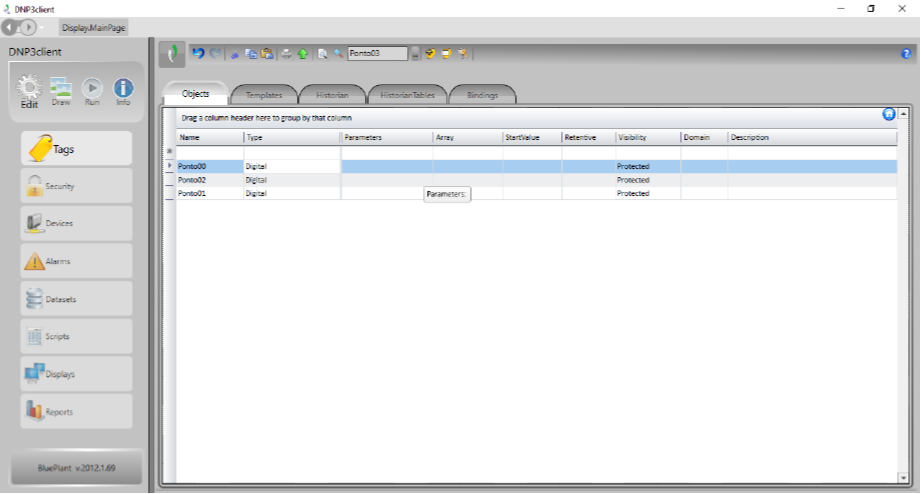Click the table's vertical scrollbar down arrow
Screen dimensions: 921x494
902,477
